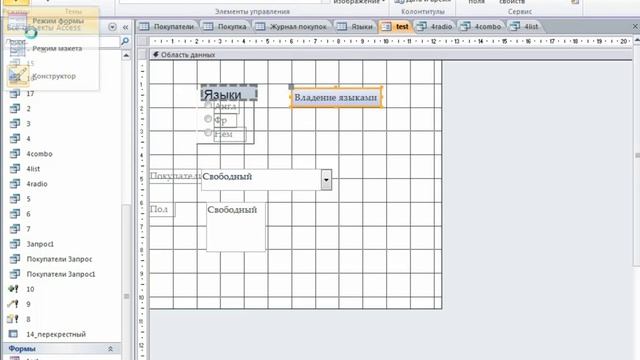
Task: Open the Свободный combo box dropdown arrow
Action: click(x=326, y=180)
